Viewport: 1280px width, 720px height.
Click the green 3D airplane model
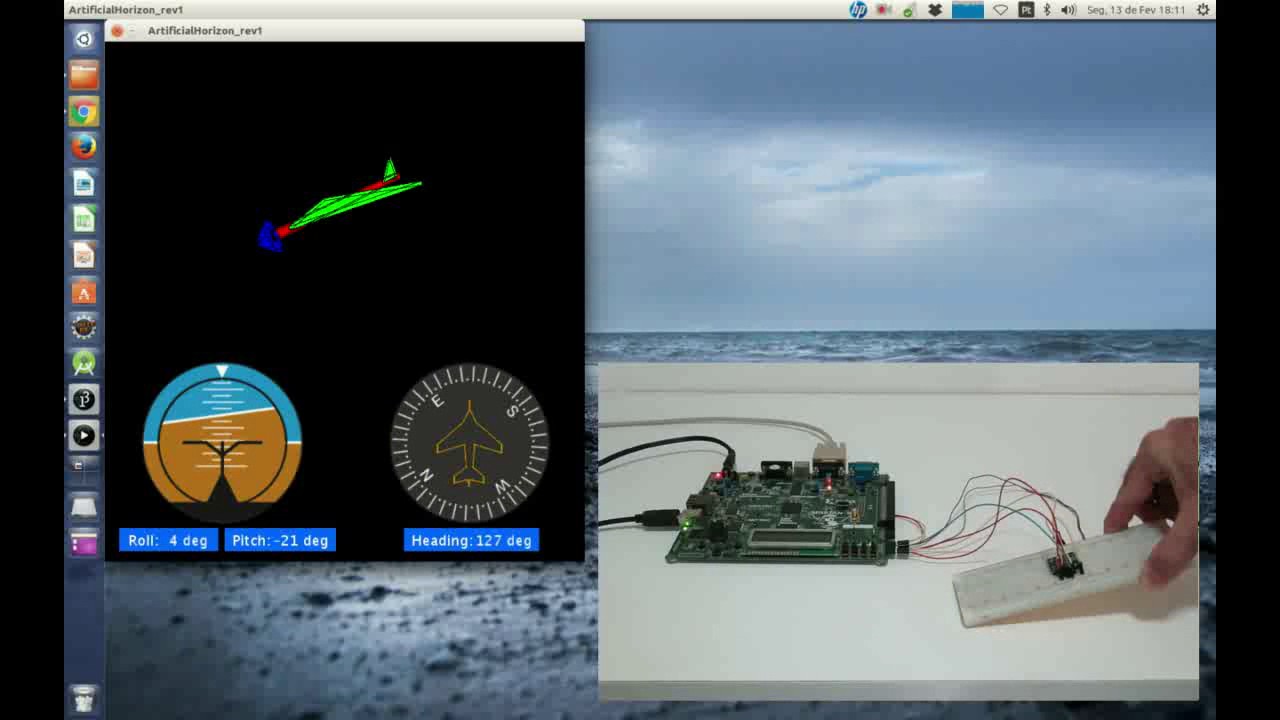tap(340, 205)
